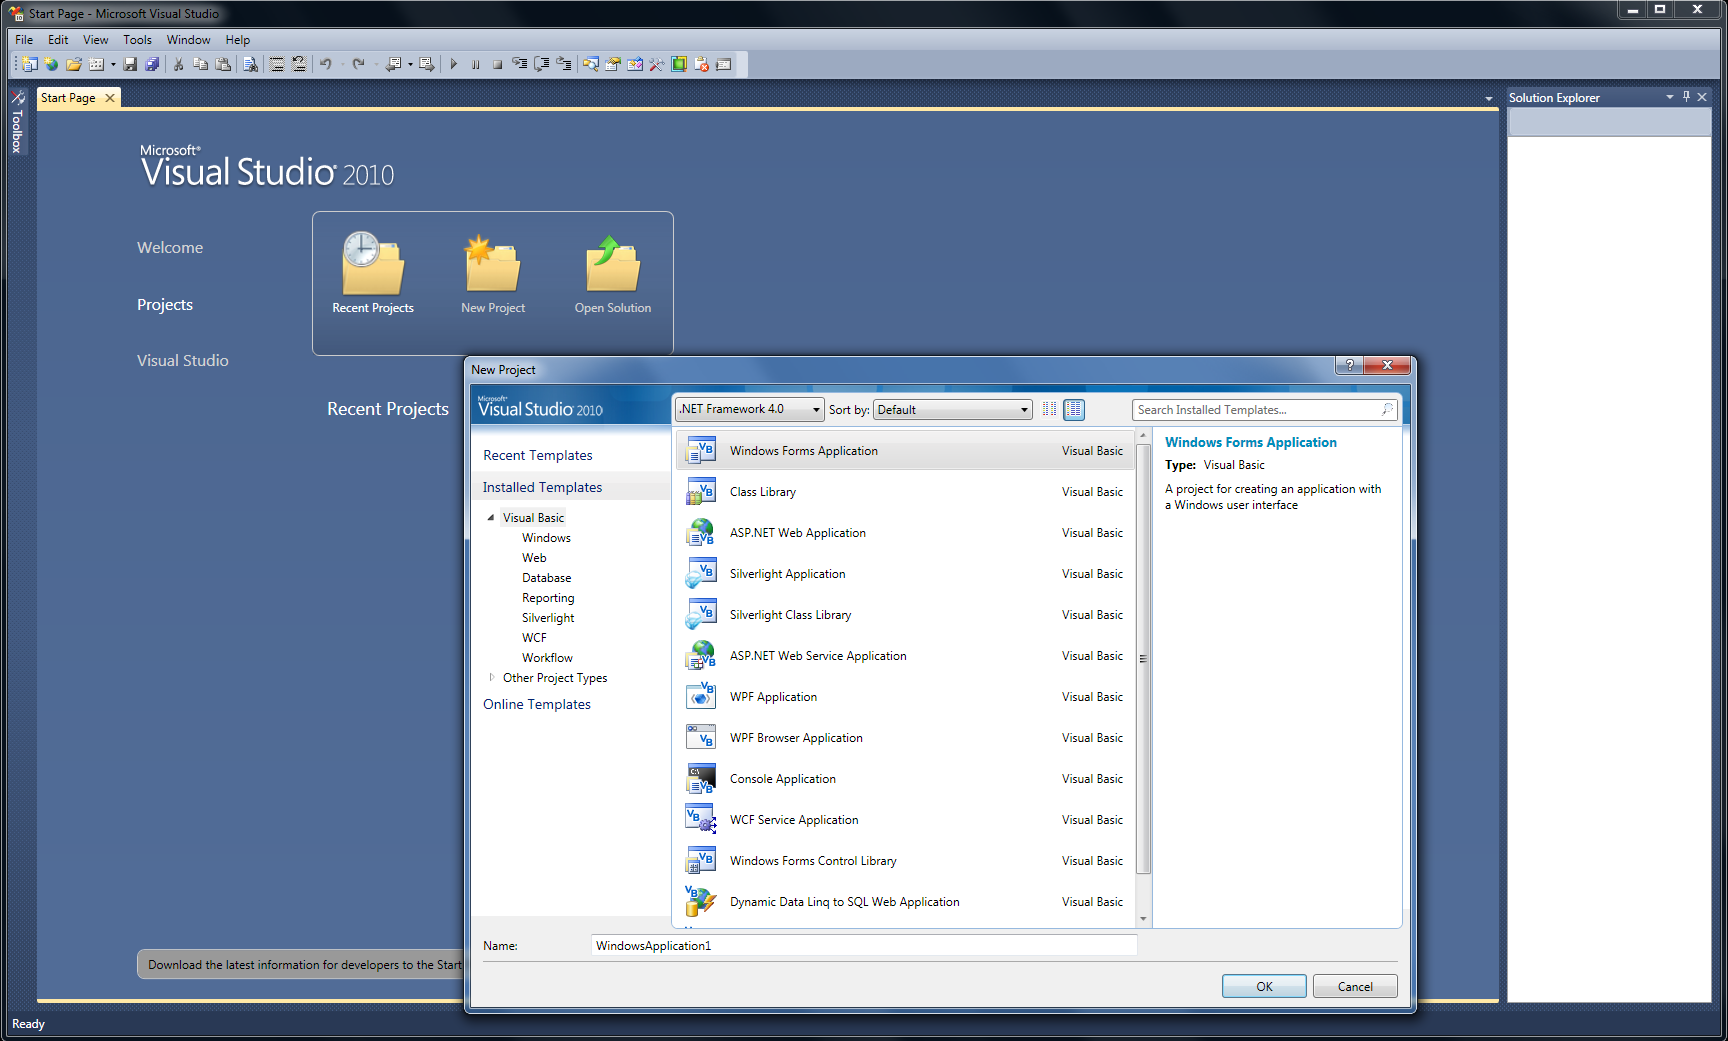Select Class Library template

click(905, 492)
